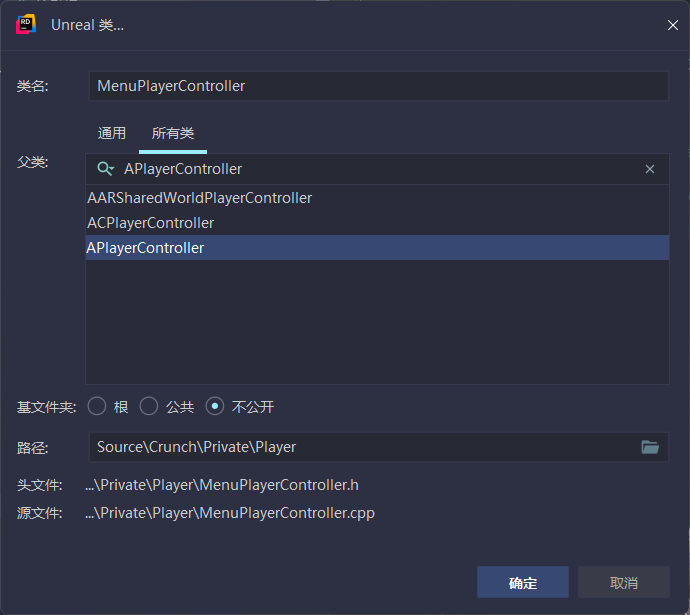690x615 pixels.
Task: Select ACPlayerController in the list
Action: pyautogui.click(x=378, y=223)
